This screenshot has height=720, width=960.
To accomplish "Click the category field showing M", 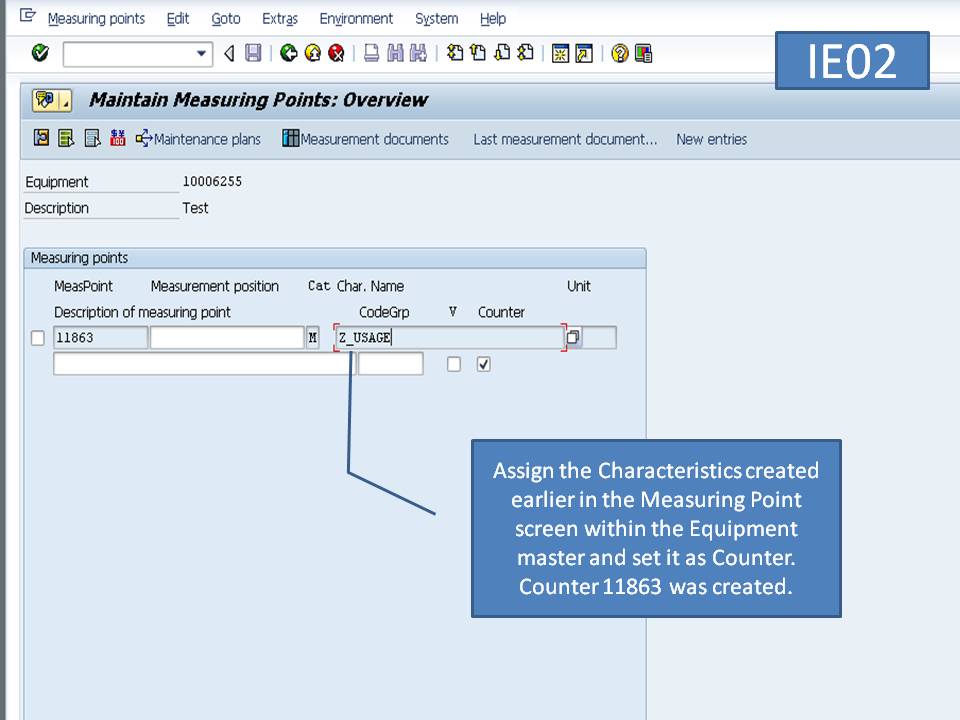I will click(x=313, y=338).
